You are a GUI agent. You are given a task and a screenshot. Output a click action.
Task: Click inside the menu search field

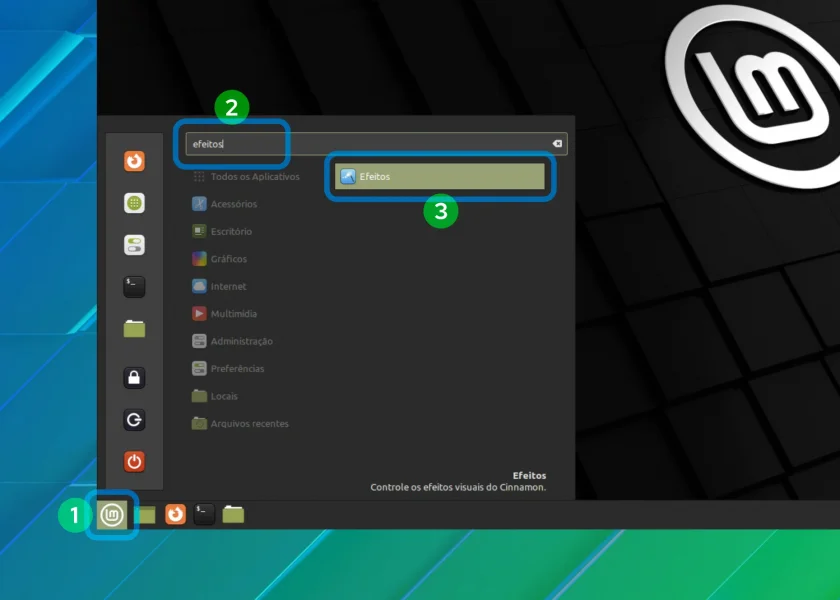(x=376, y=144)
